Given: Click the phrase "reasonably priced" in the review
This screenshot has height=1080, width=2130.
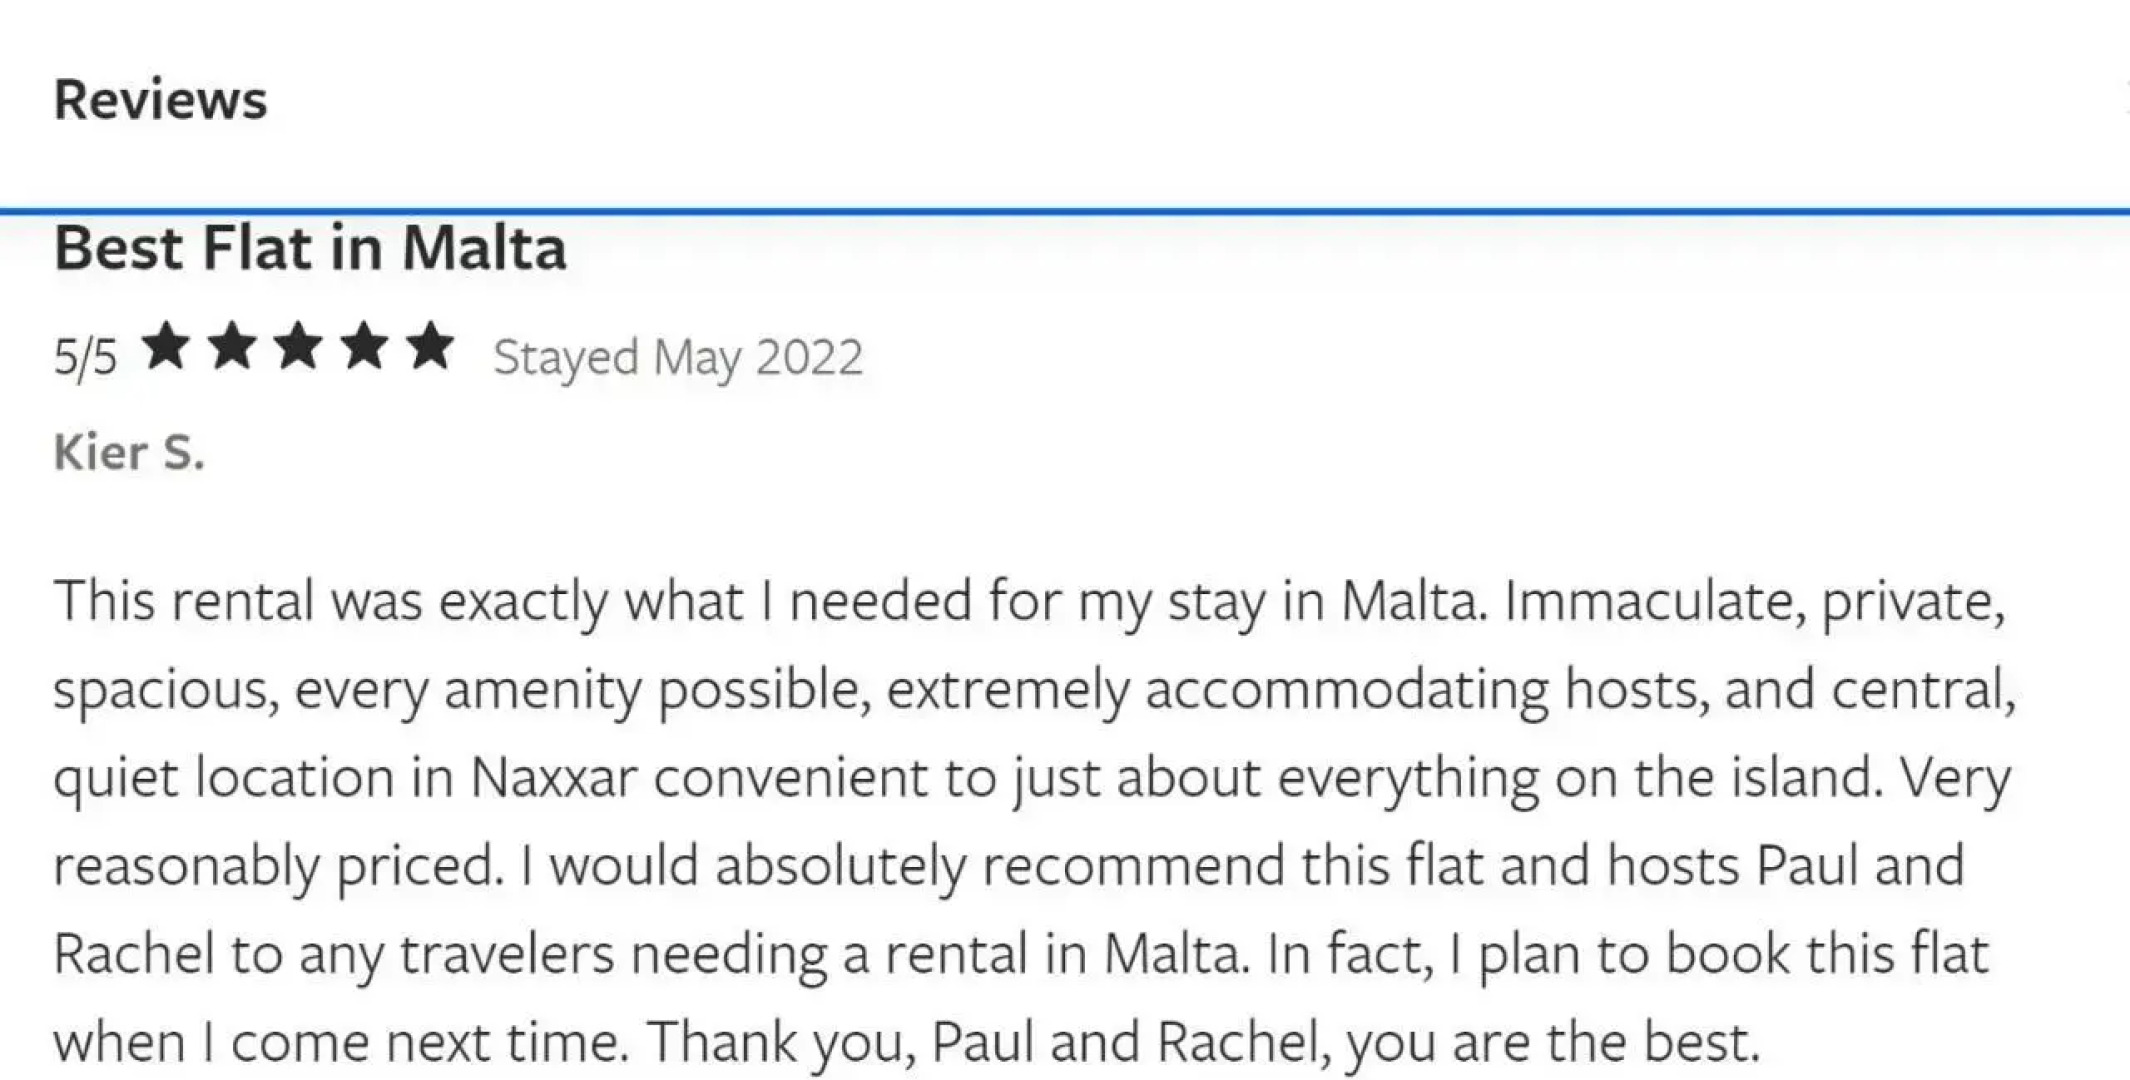Looking at the screenshot, I should tap(278, 866).
